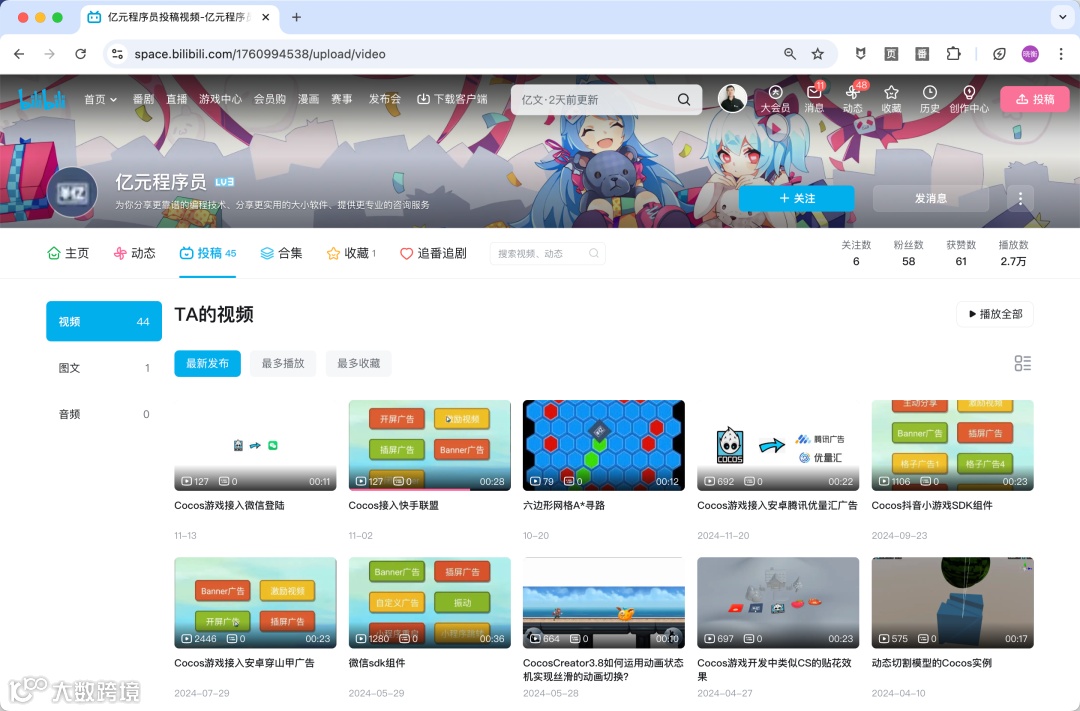Click the LV3 level badge
Screen dimensions: 1080x711
click(225, 182)
